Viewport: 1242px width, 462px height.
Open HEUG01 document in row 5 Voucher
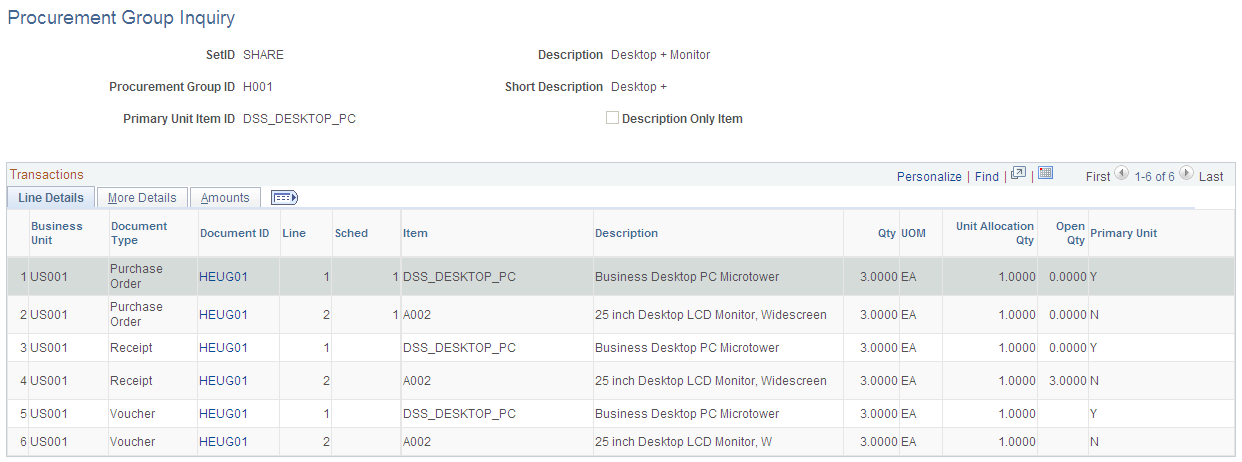click(x=223, y=414)
